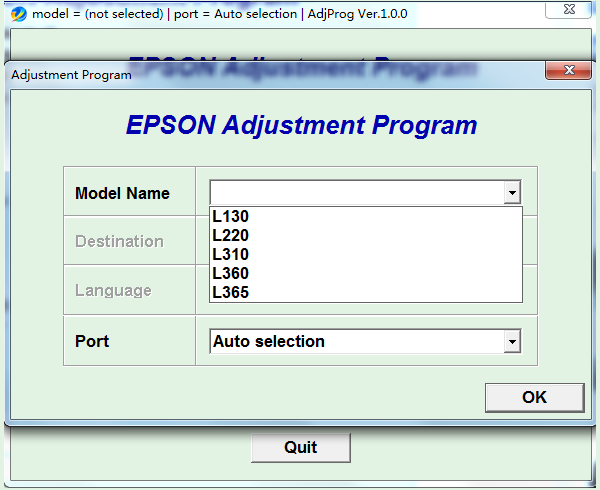Screen dimensions: 600x490
Task: Expand the Port dropdown arrow
Action: tap(512, 342)
